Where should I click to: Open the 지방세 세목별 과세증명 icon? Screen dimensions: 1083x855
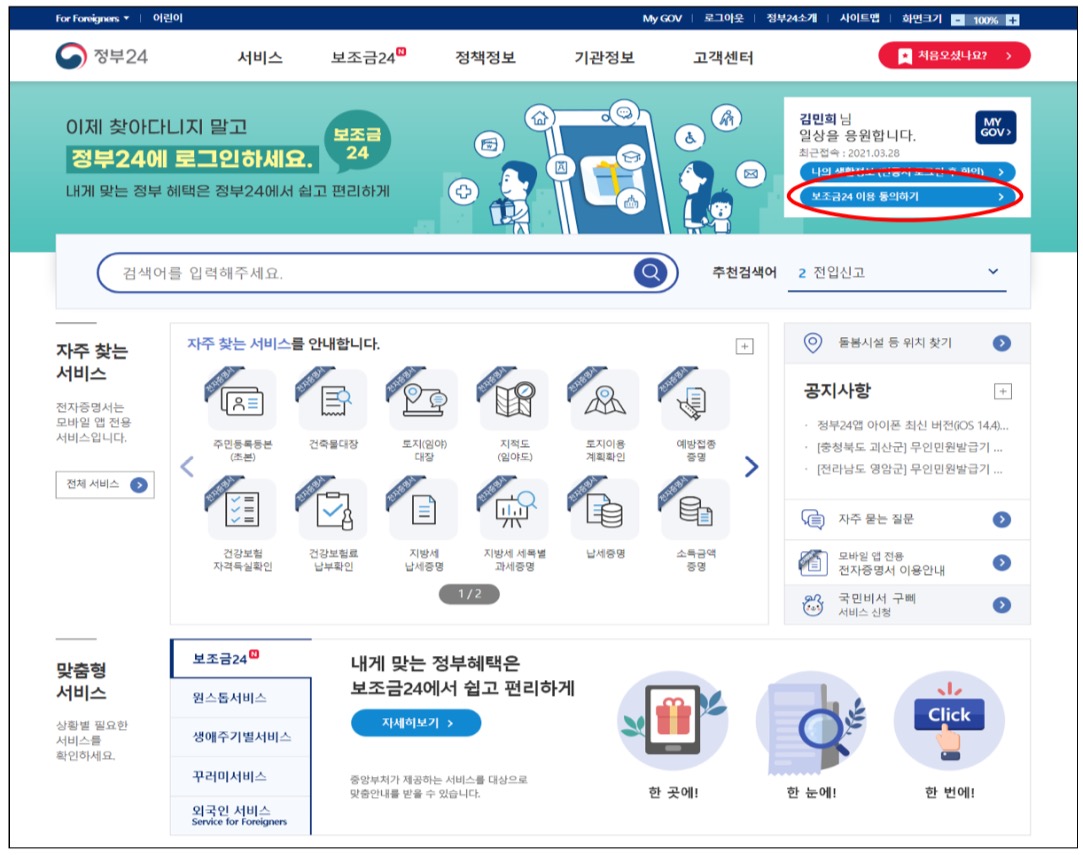coord(514,509)
